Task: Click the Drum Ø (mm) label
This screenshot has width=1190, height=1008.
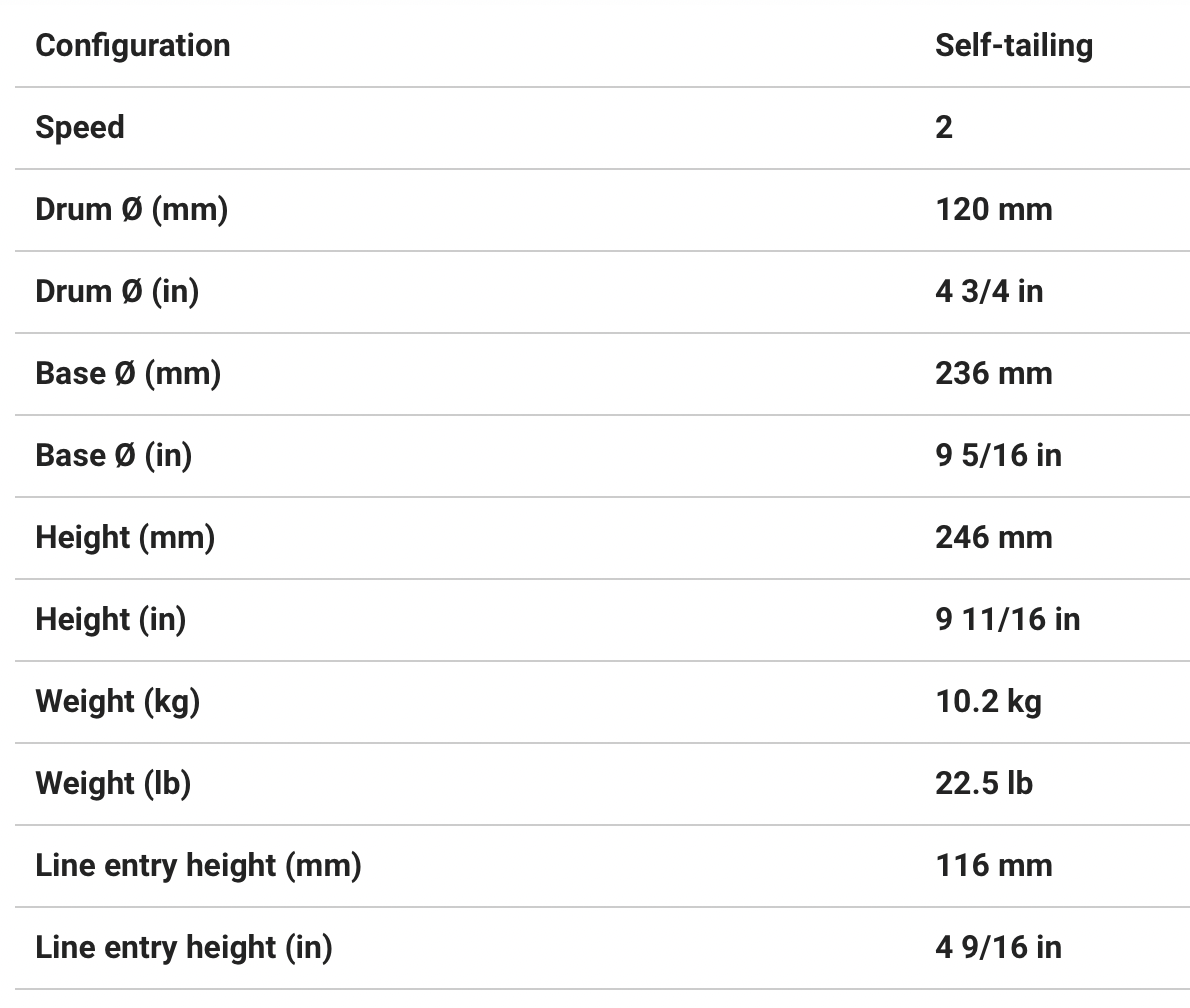Action: tap(131, 210)
